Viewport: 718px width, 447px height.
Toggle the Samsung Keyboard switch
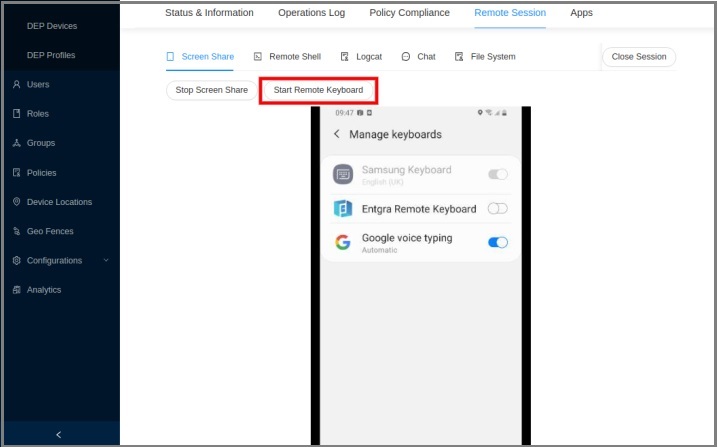[x=497, y=174]
